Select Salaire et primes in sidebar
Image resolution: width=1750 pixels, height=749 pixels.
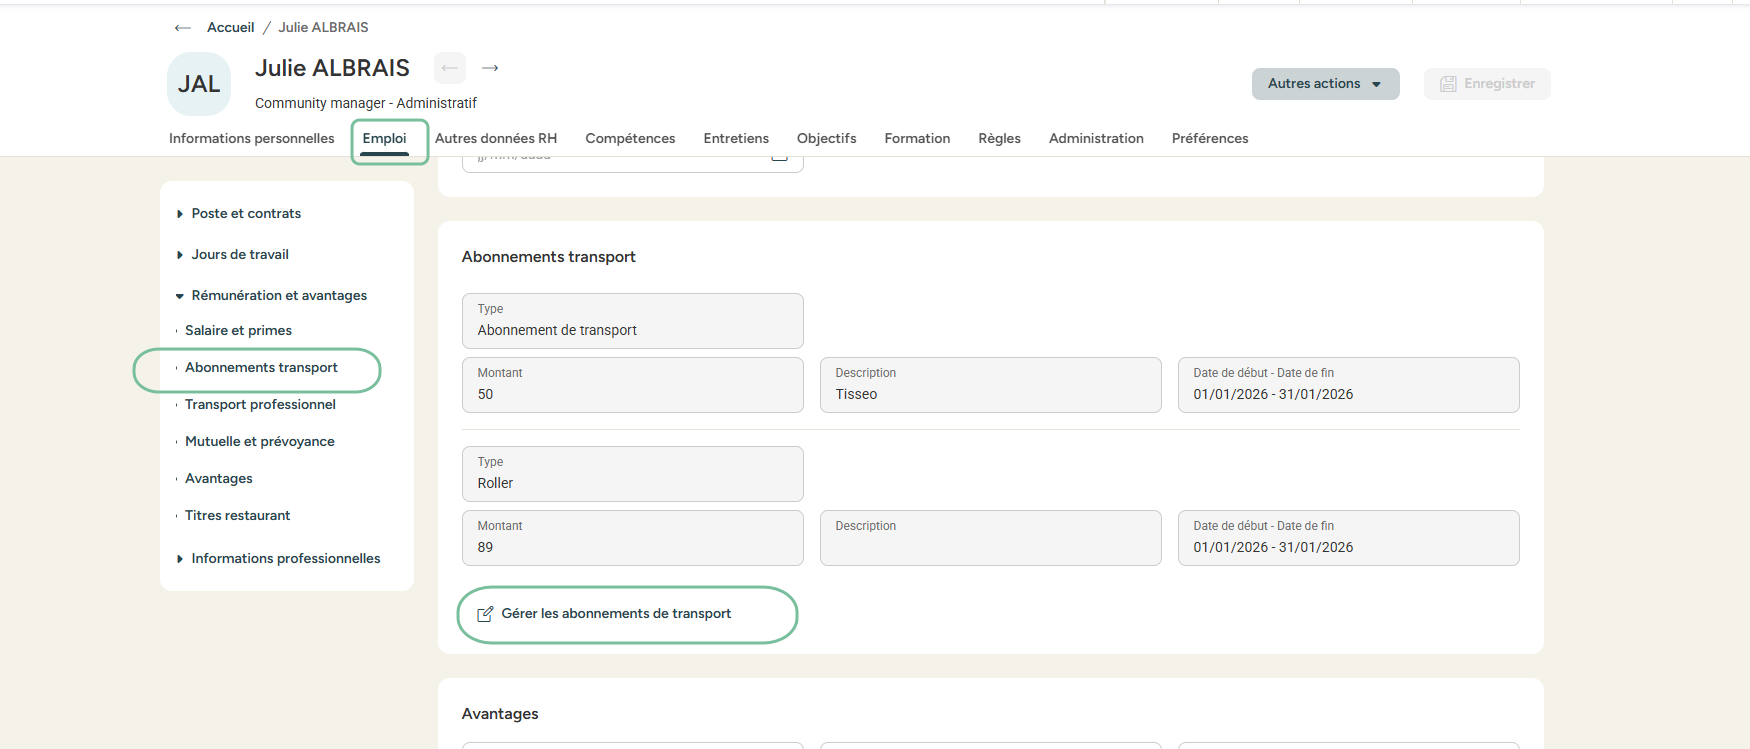238,331
